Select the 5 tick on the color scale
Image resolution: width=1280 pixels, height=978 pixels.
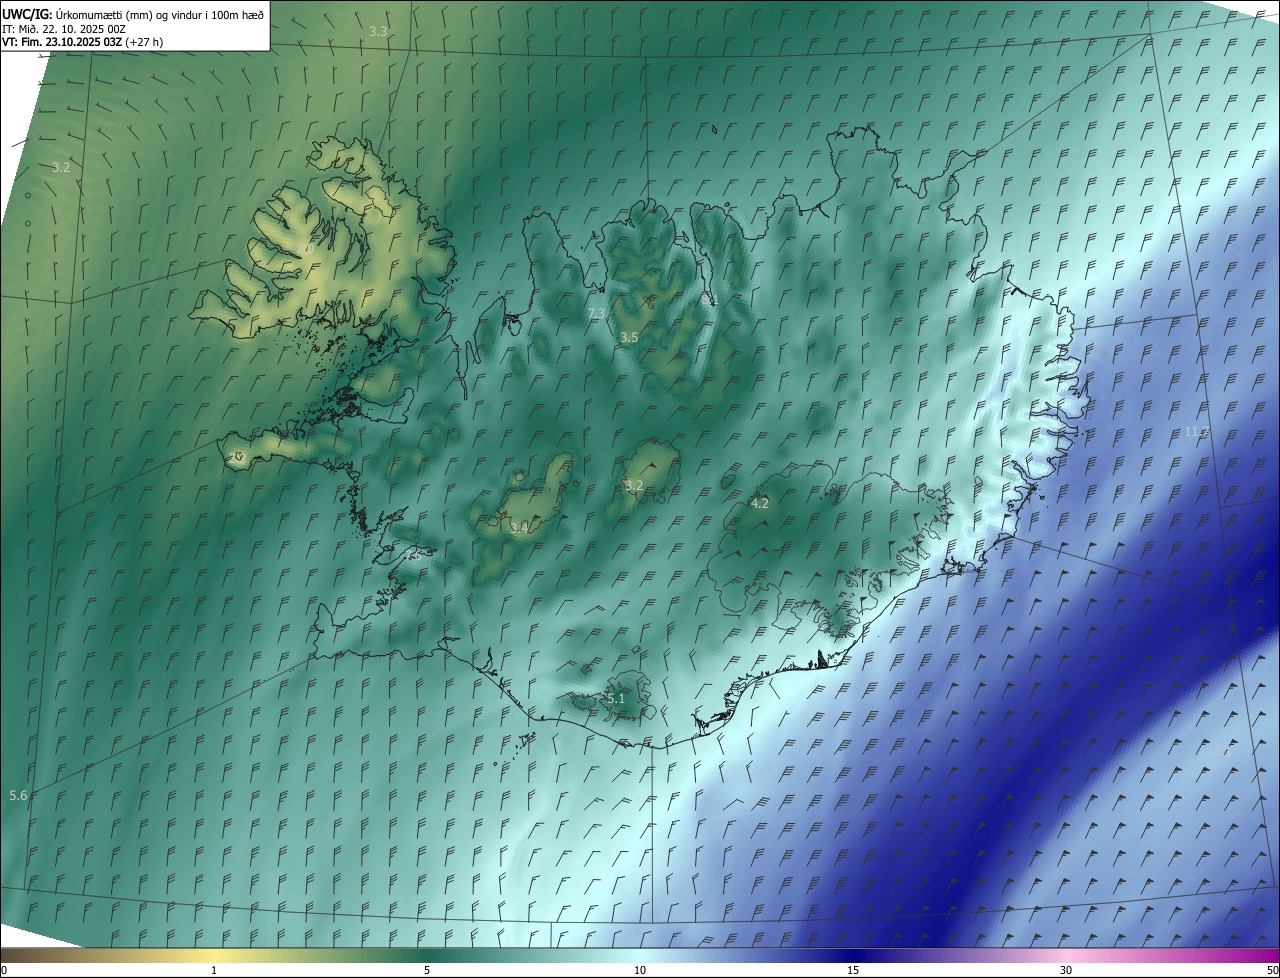coord(427,970)
